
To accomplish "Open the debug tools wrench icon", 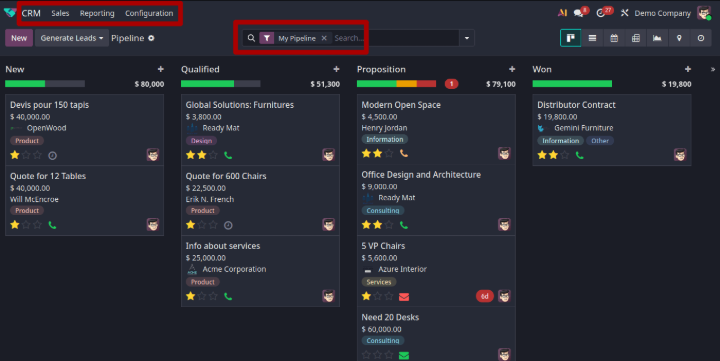I will click(x=624, y=13).
